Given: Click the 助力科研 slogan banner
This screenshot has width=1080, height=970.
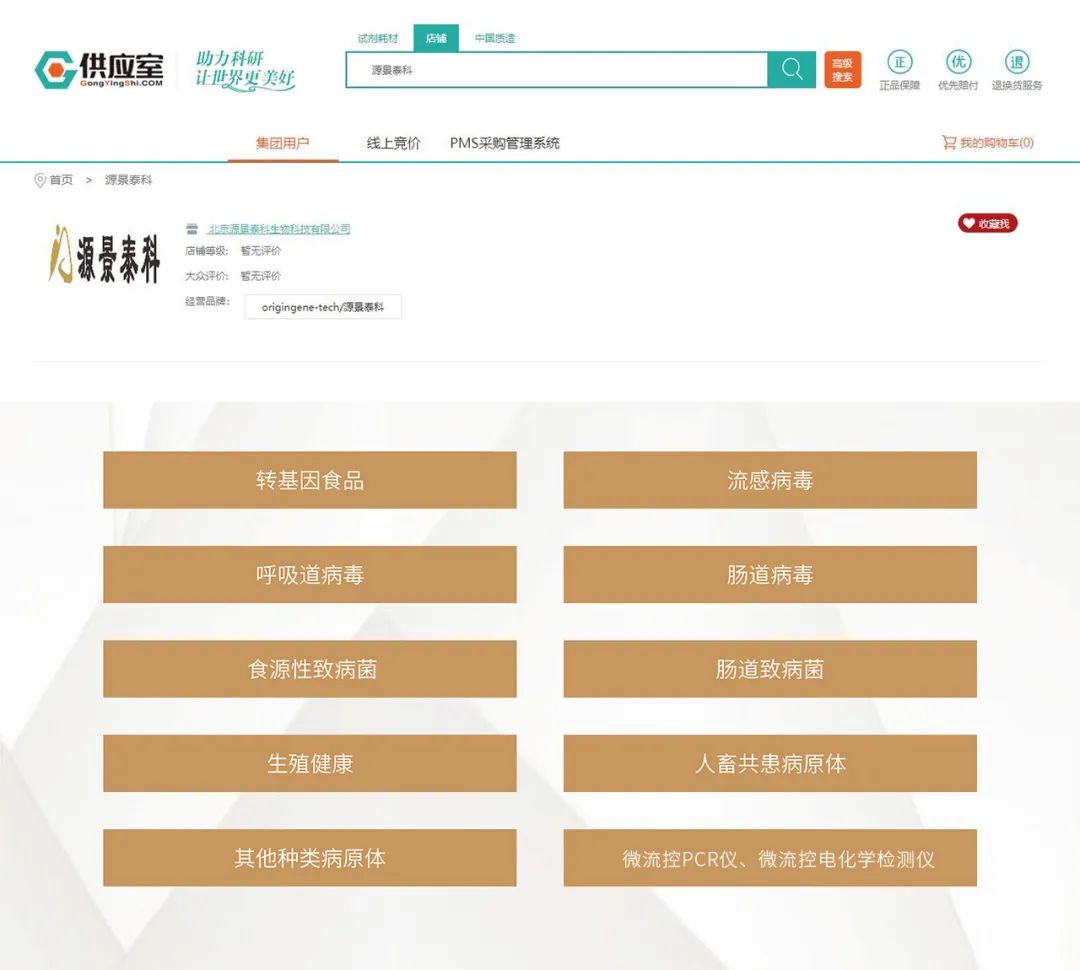Looking at the screenshot, I should [x=245, y=70].
